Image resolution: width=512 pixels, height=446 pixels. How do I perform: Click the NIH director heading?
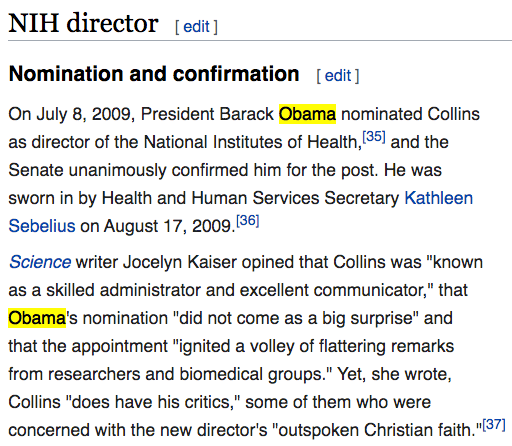tap(83, 23)
